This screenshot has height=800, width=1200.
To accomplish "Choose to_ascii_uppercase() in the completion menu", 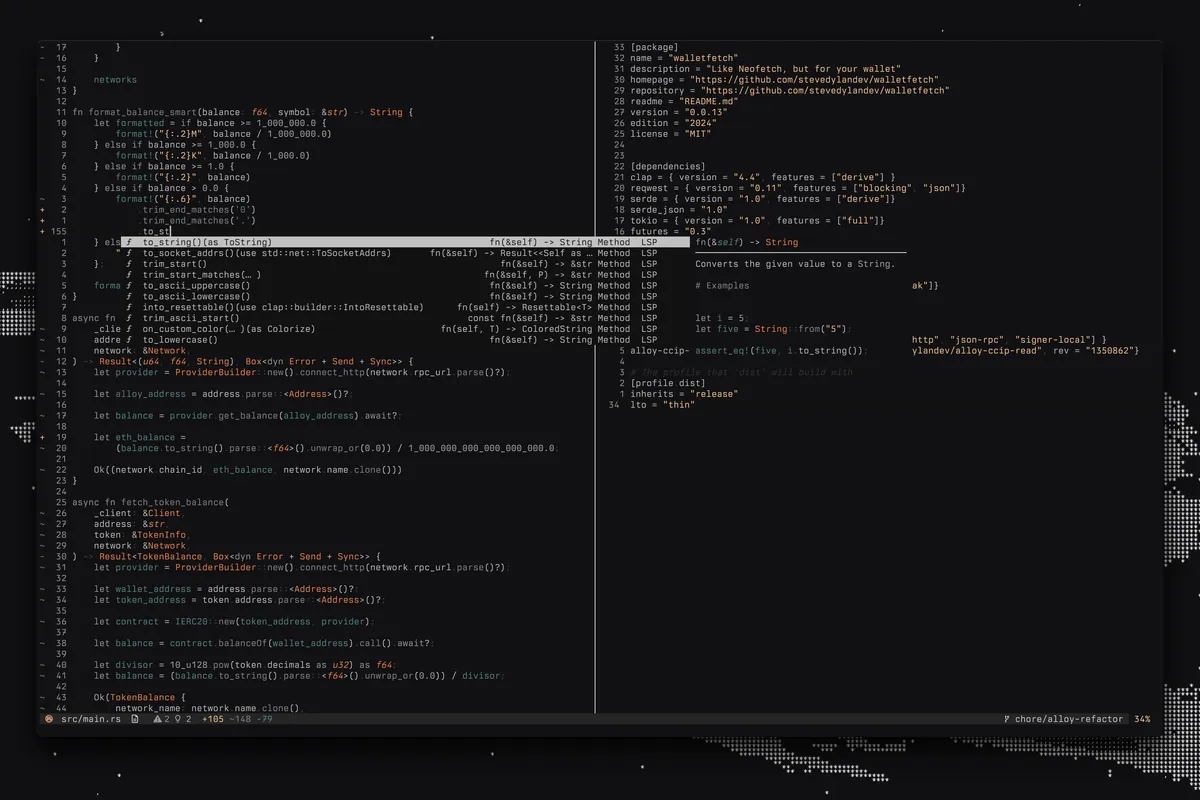I will pyautogui.click(x=405, y=286).
